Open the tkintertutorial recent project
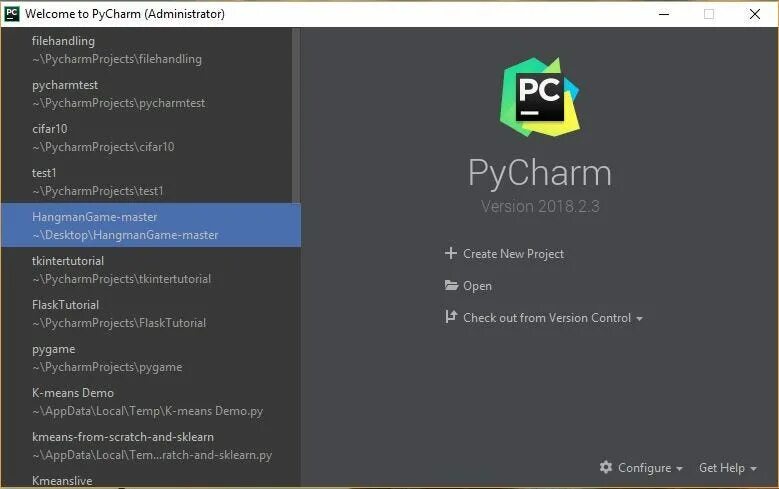Screen dimensions: 779x489 click(x=151, y=270)
